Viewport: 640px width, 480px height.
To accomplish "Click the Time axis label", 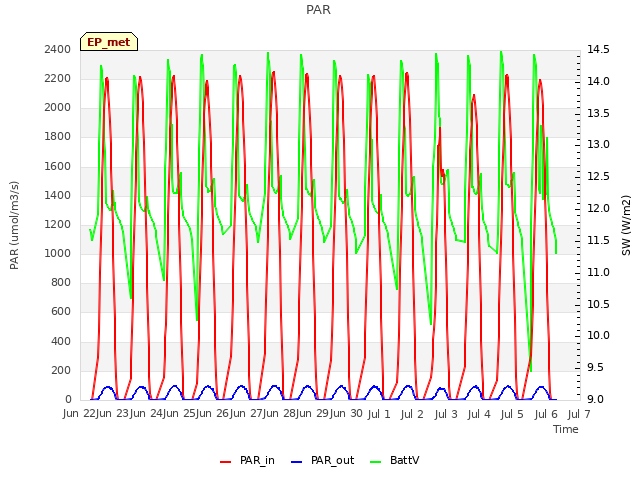I will [566, 429].
